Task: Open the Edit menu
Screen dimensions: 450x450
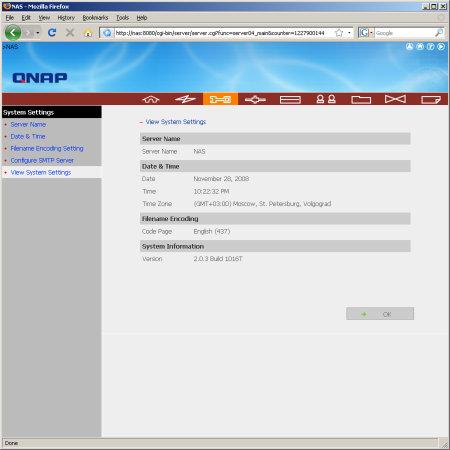Action: (x=26, y=18)
